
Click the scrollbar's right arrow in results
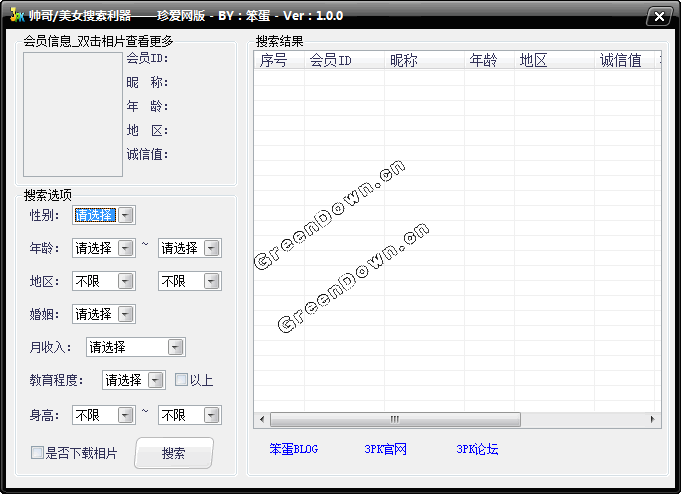click(652, 419)
